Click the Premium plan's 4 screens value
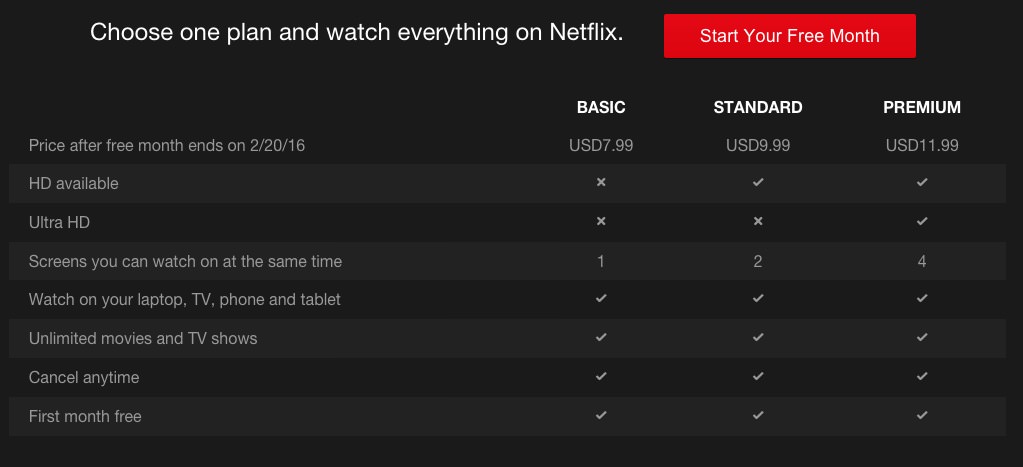Screen dimensions: 1023x467 pyautogui.click(x=922, y=261)
